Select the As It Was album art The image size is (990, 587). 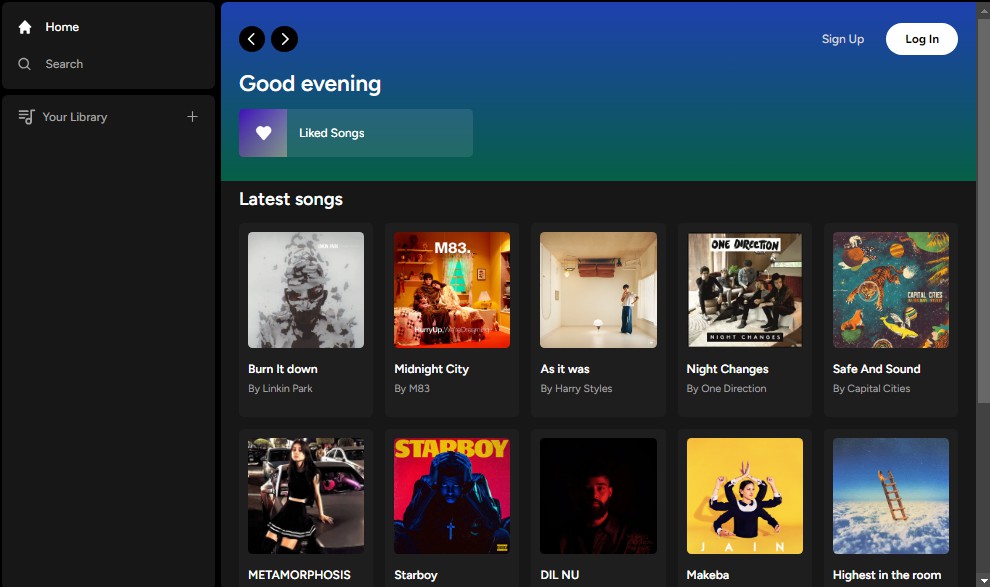point(598,290)
